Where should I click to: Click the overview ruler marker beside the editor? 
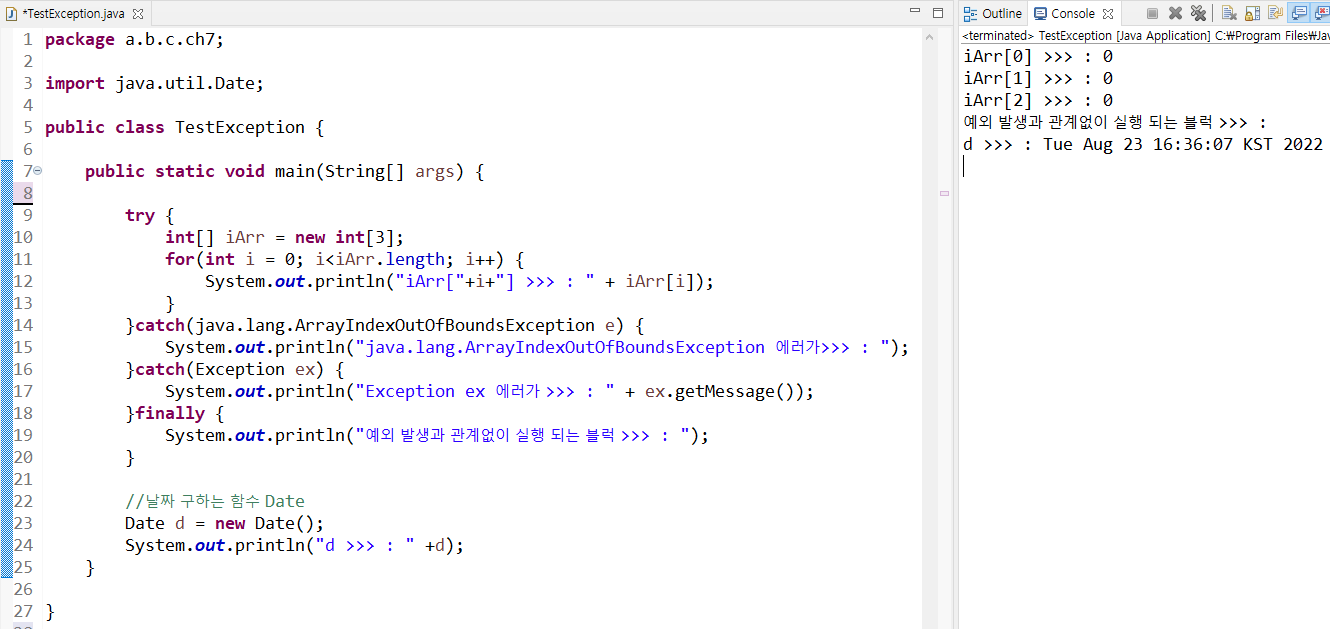(x=945, y=193)
